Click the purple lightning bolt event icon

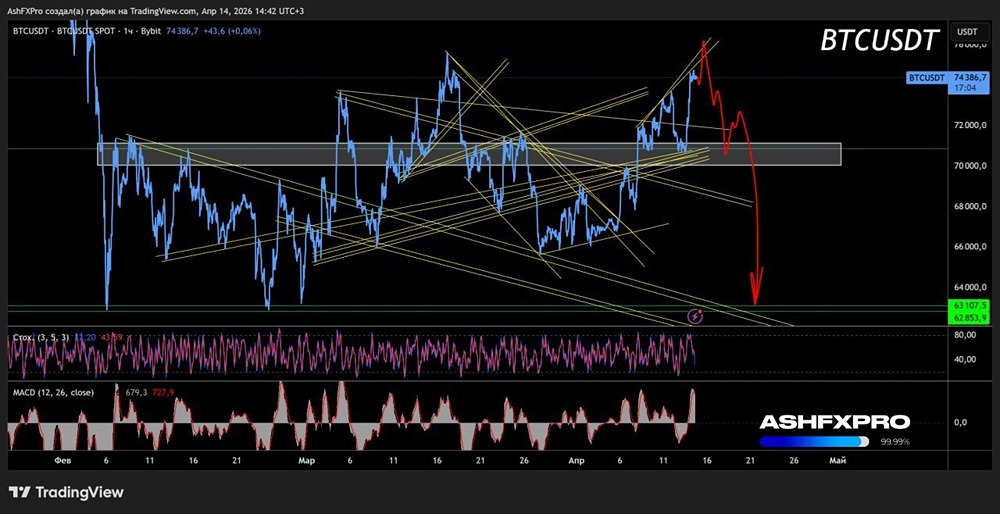pos(695,316)
